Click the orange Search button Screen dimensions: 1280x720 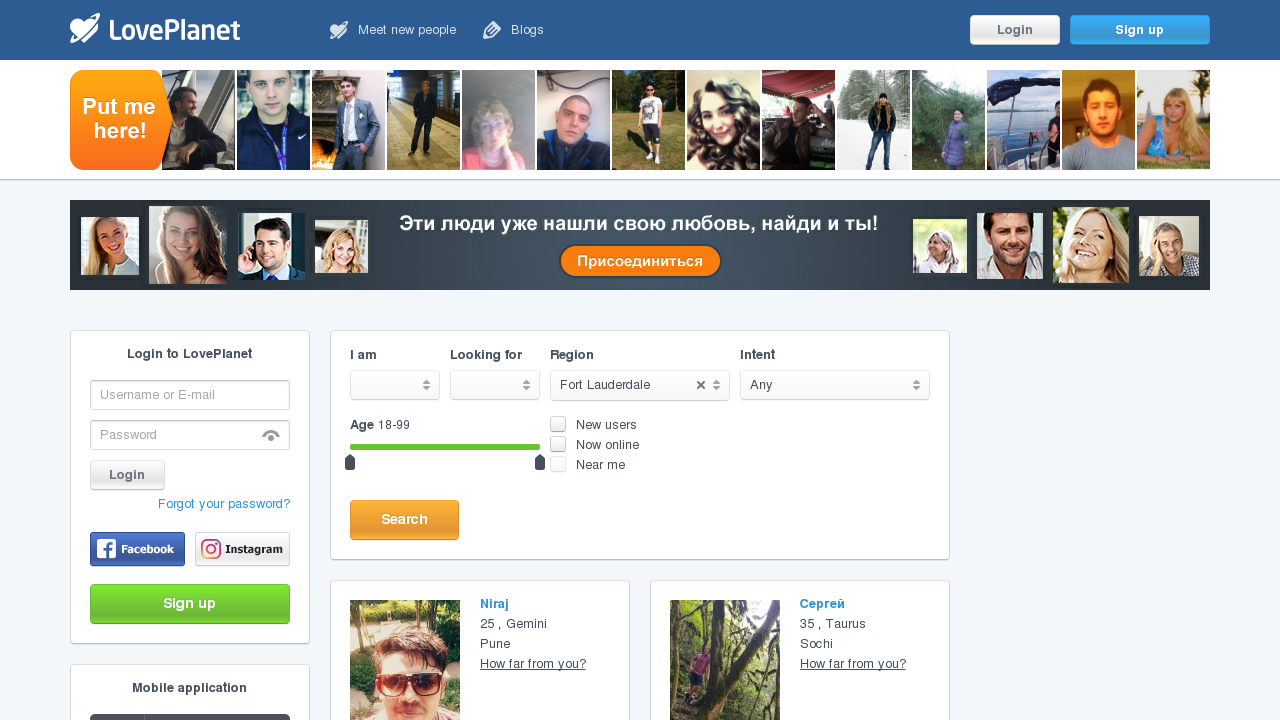(x=404, y=520)
